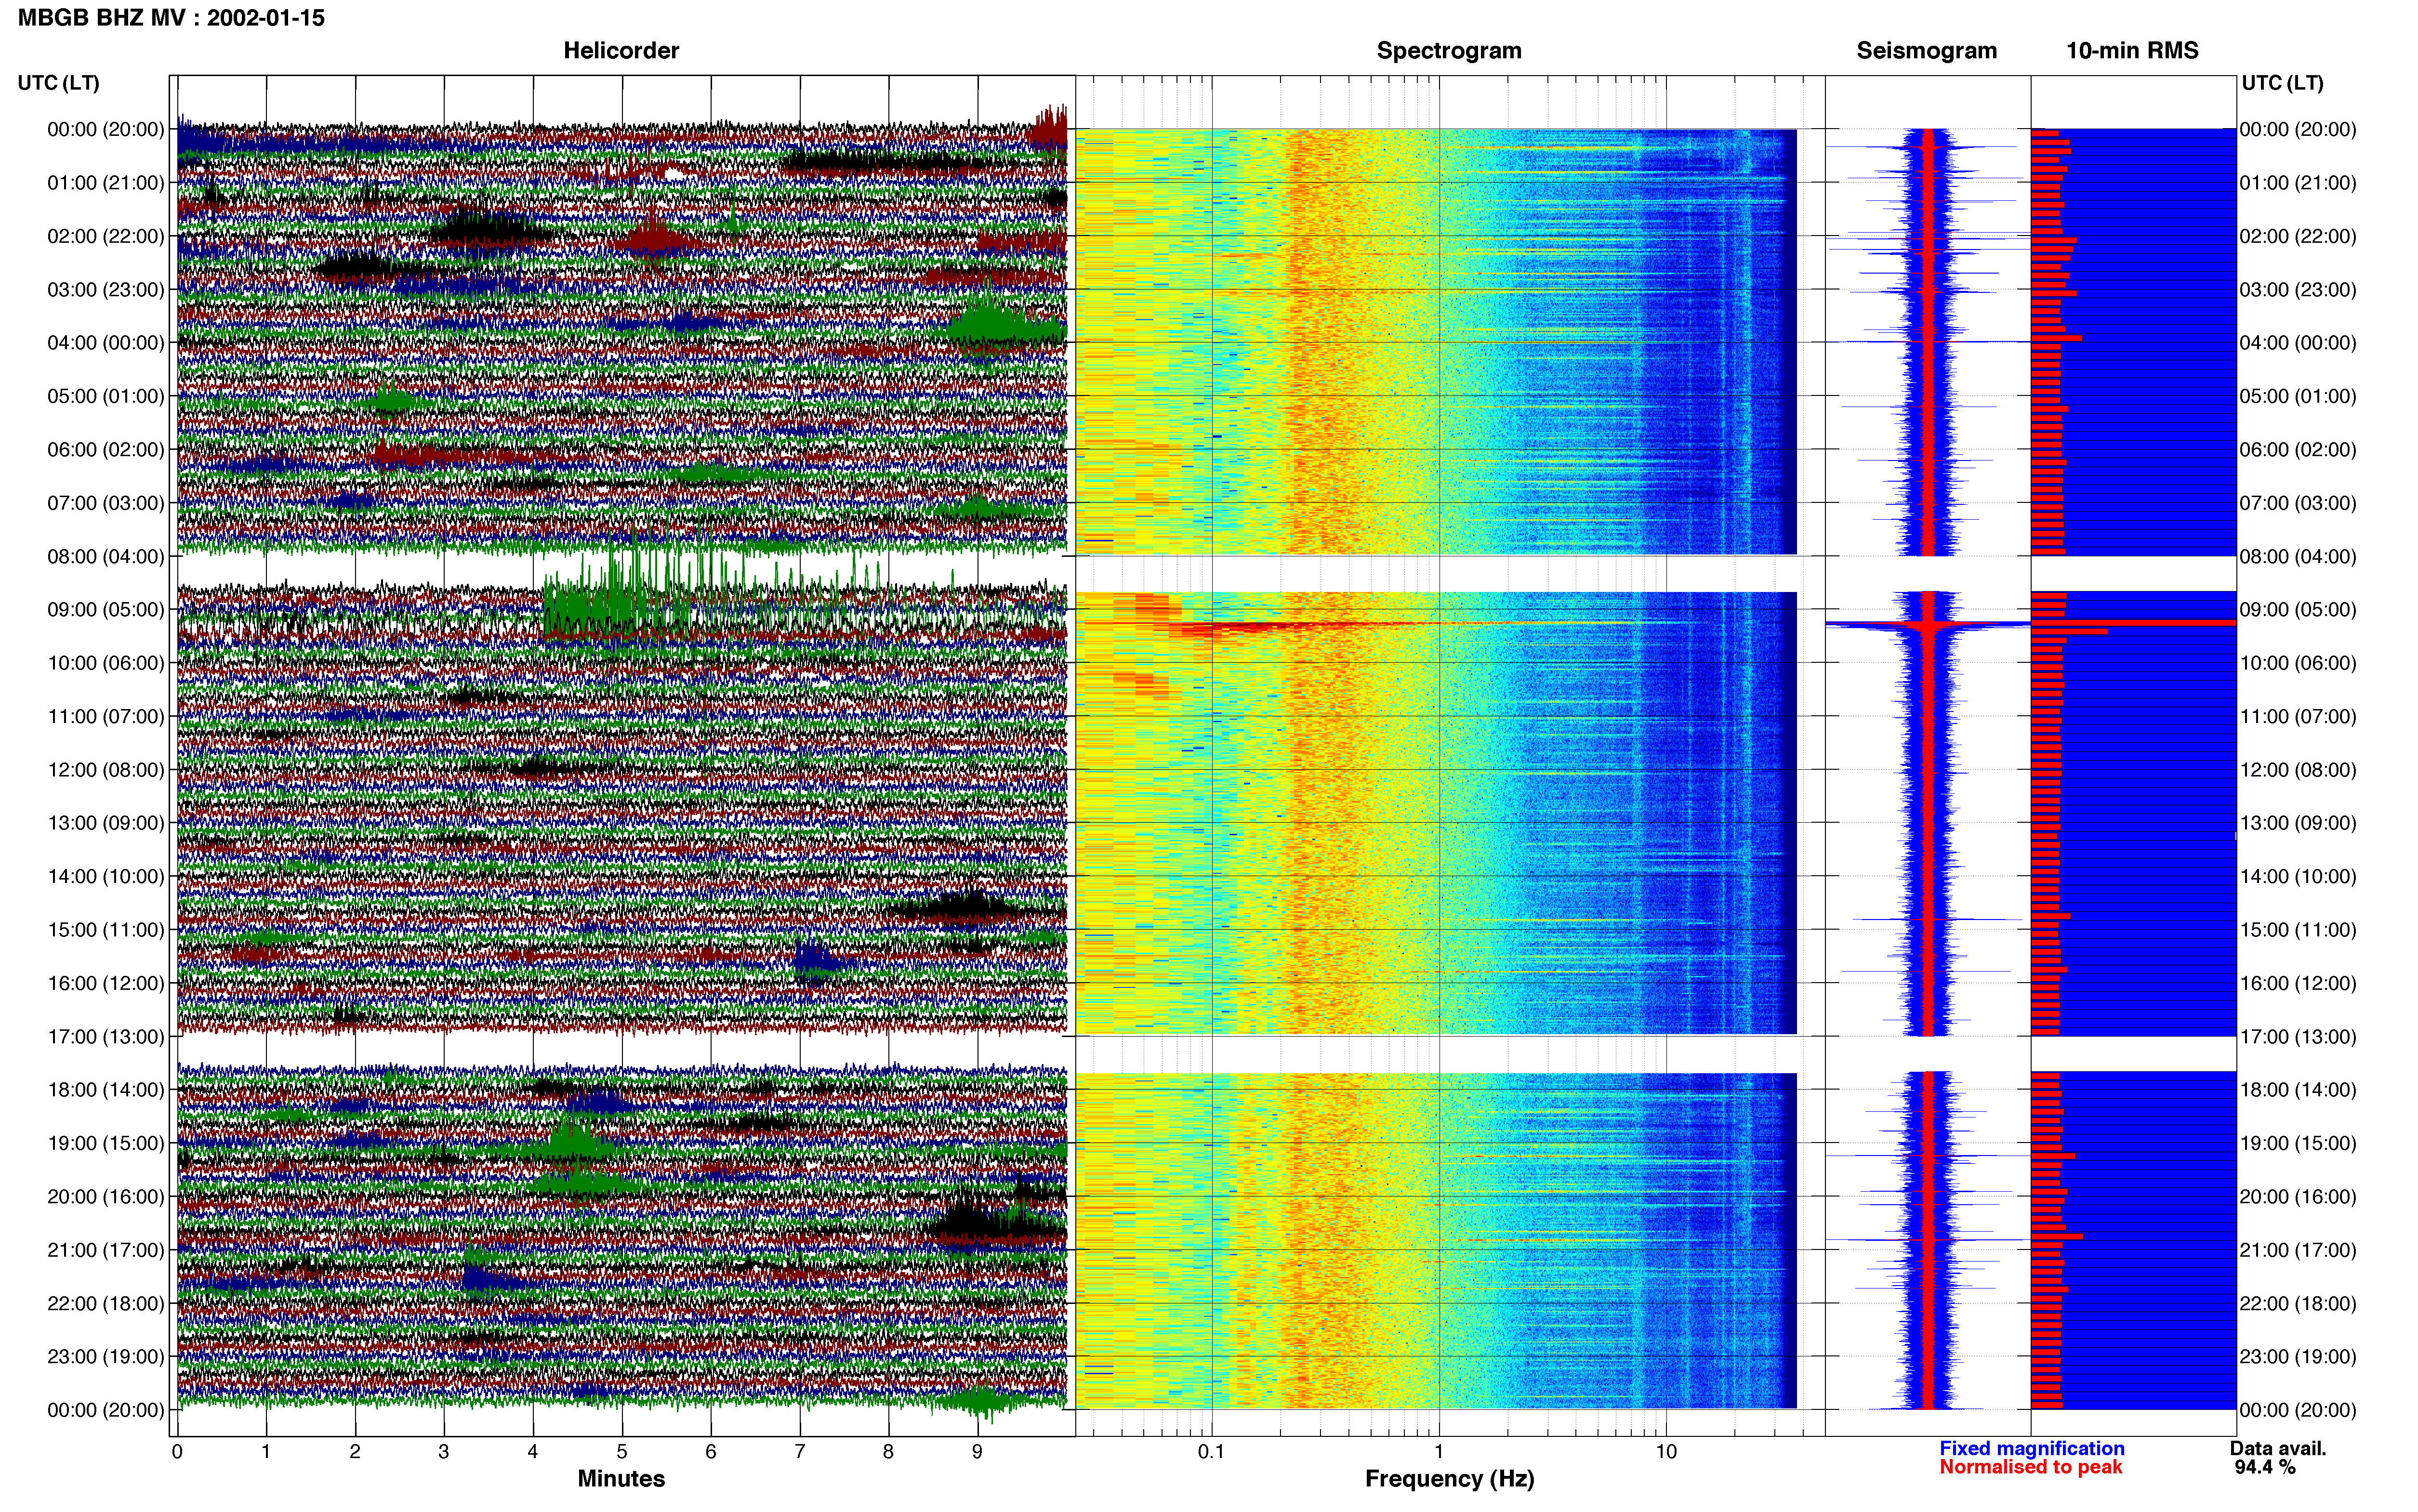Click tick label '10' on the Frequency axis
The image size is (2418, 1512).
click(1666, 1452)
